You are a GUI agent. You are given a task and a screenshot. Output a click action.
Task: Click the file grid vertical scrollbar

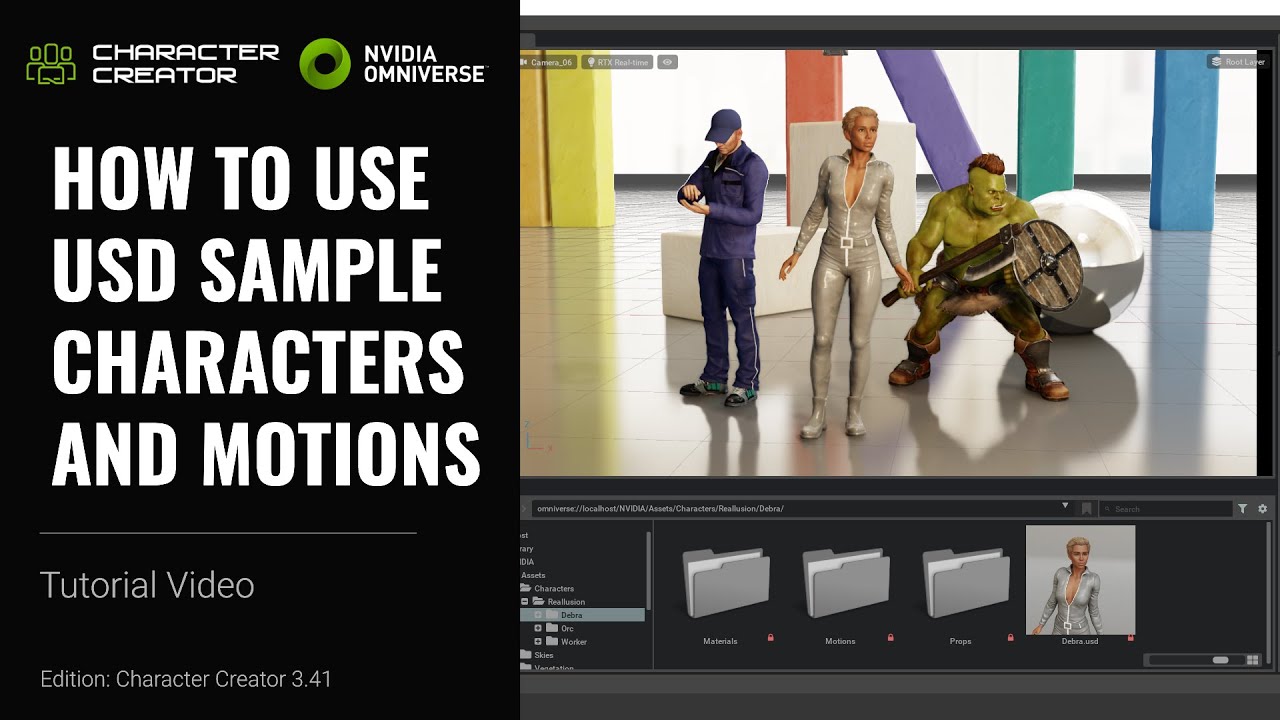(x=1270, y=595)
